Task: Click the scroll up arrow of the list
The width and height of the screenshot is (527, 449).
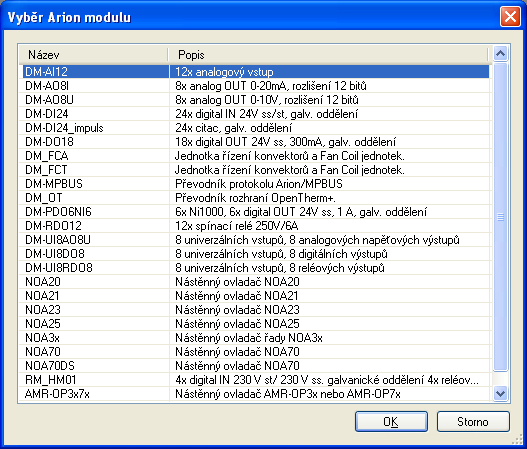Action: coord(500,53)
